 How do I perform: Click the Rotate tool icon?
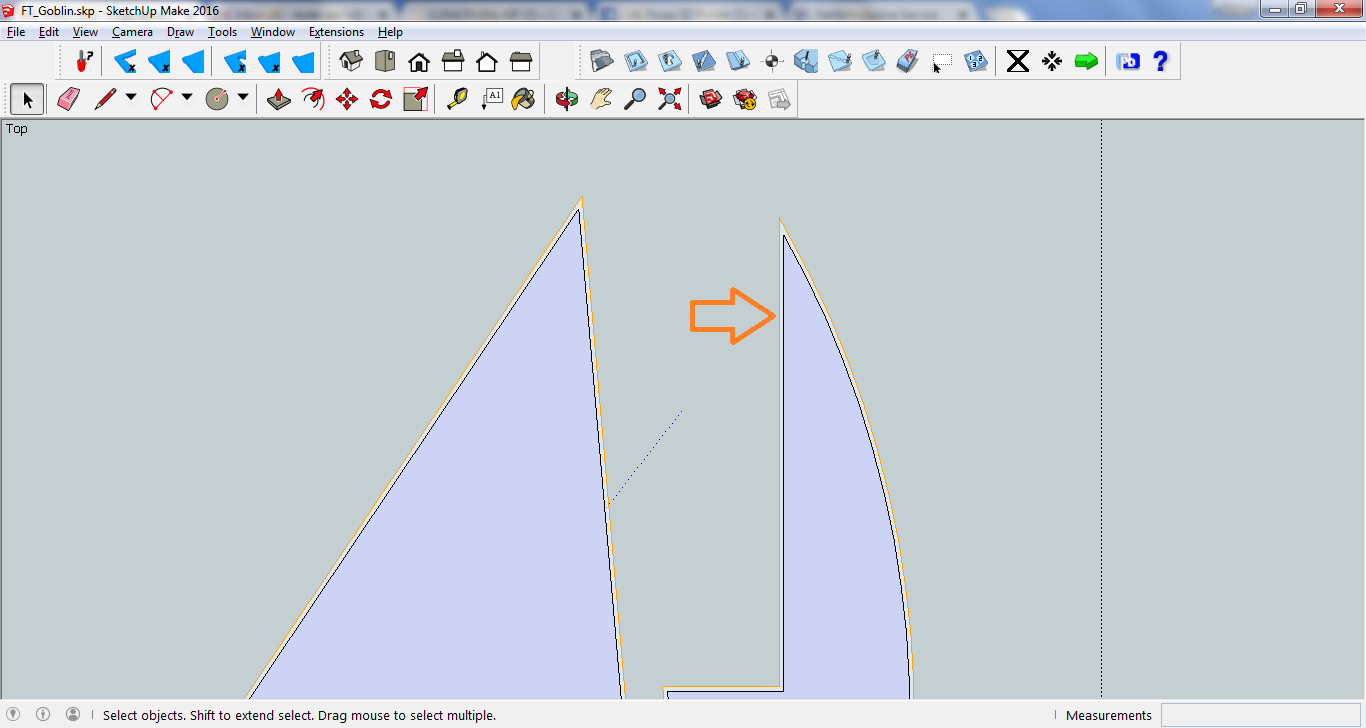381,99
